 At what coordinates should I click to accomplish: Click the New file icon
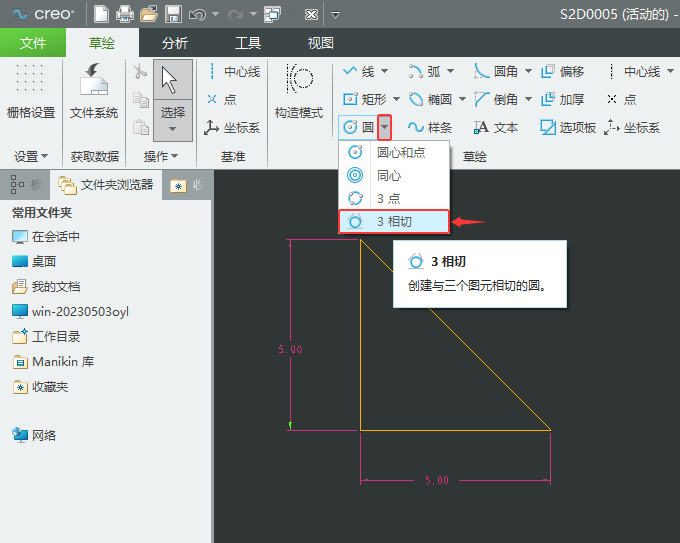101,14
